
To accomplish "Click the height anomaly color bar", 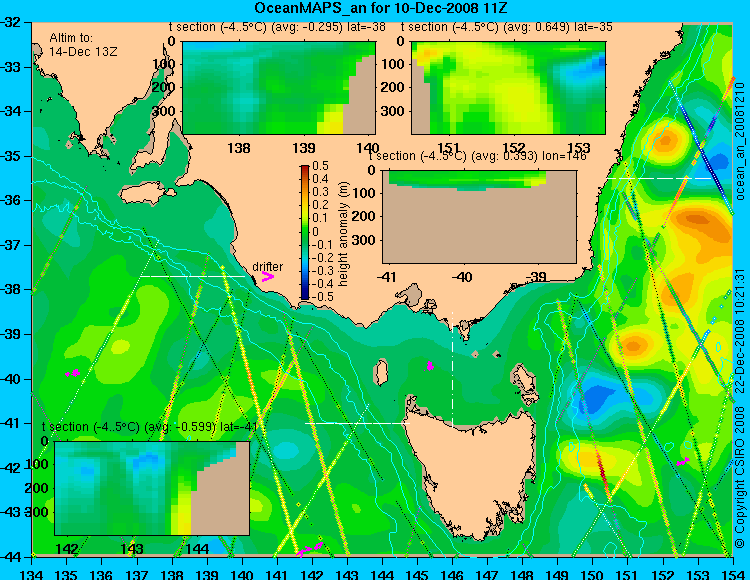I will pos(305,232).
